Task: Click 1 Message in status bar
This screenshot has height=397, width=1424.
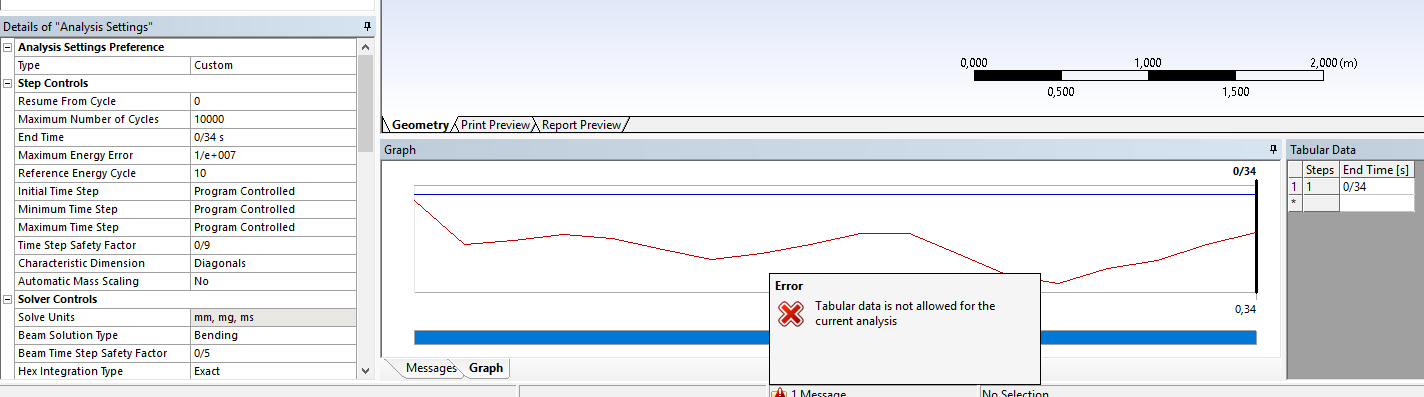Action: pyautogui.click(x=818, y=393)
